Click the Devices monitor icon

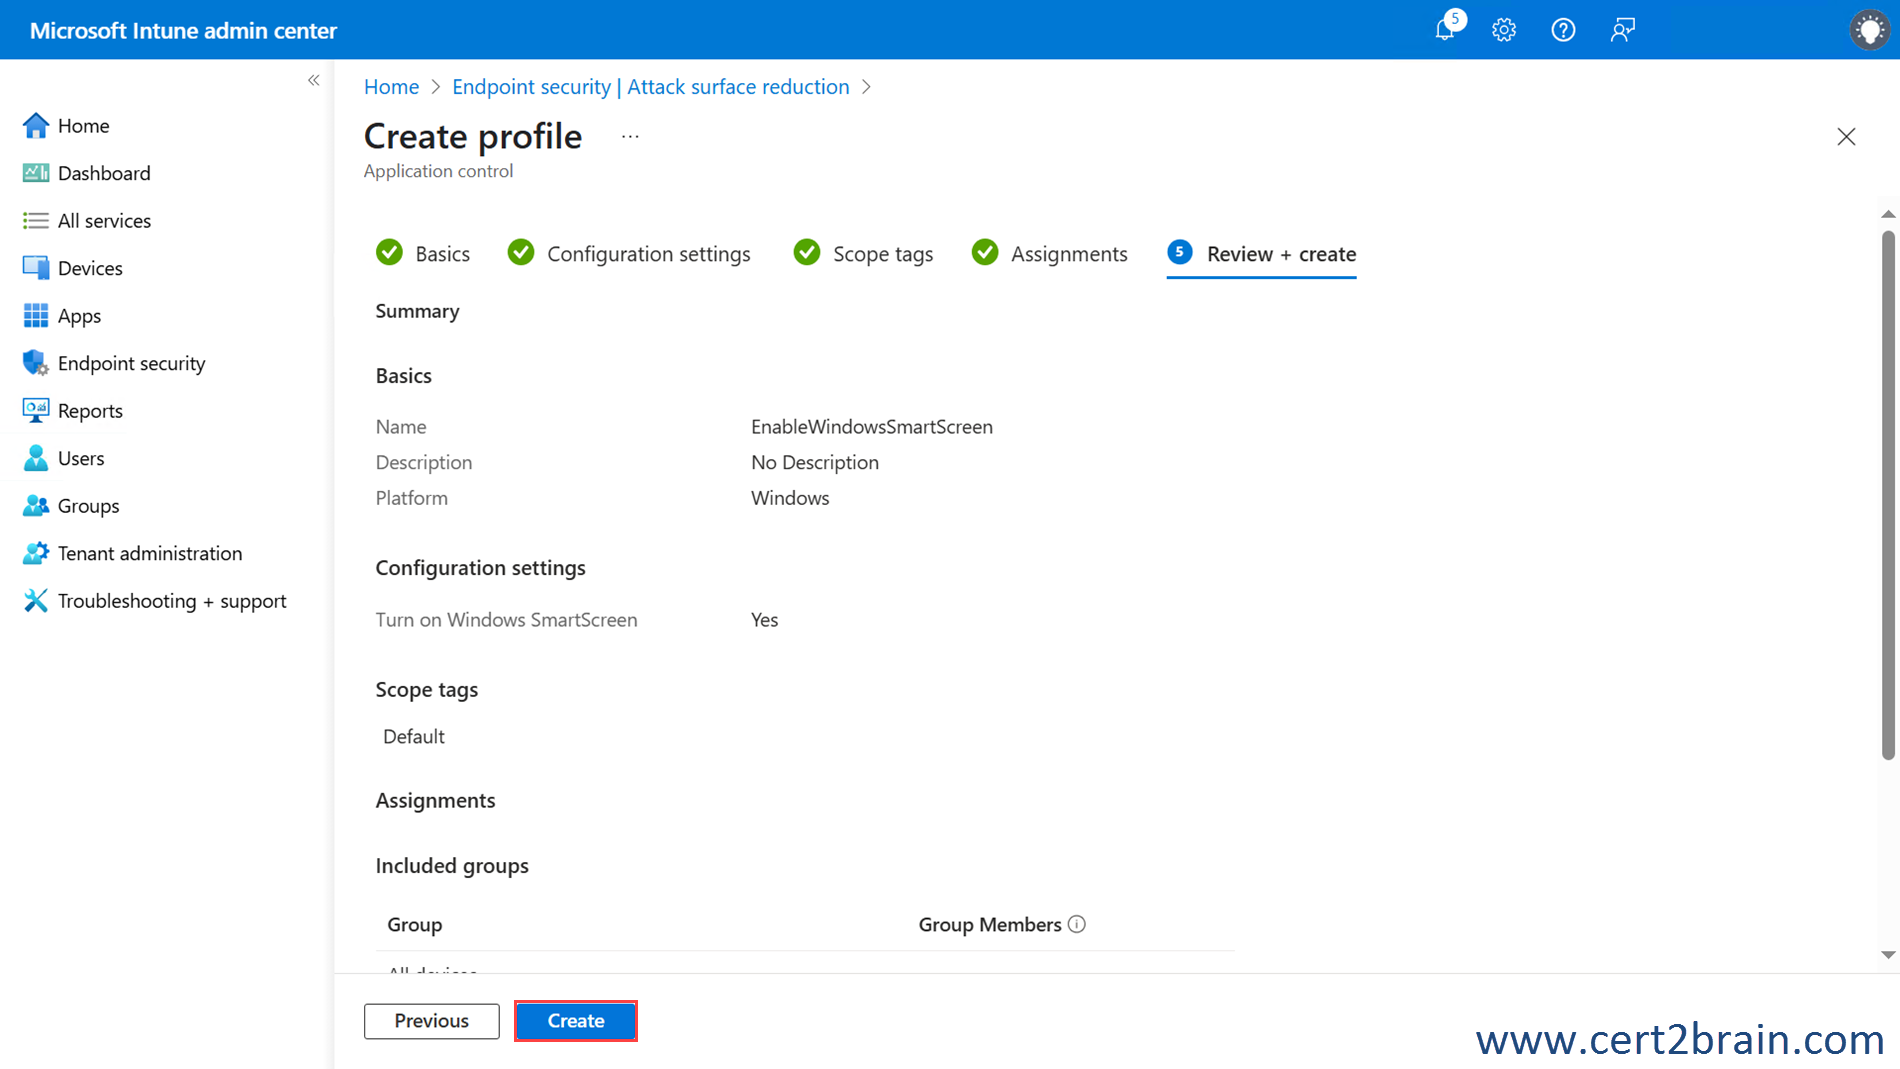point(36,268)
